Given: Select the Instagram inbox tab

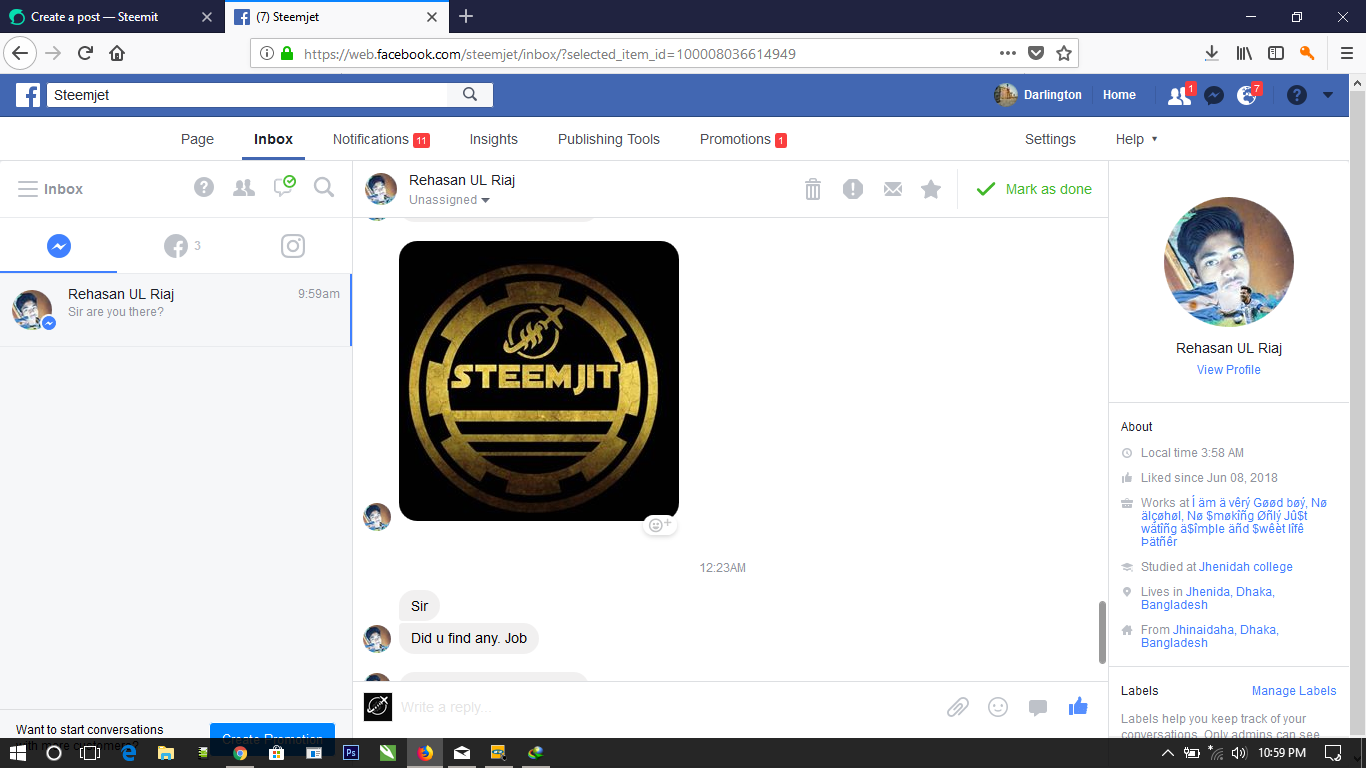Looking at the screenshot, I should [293, 246].
